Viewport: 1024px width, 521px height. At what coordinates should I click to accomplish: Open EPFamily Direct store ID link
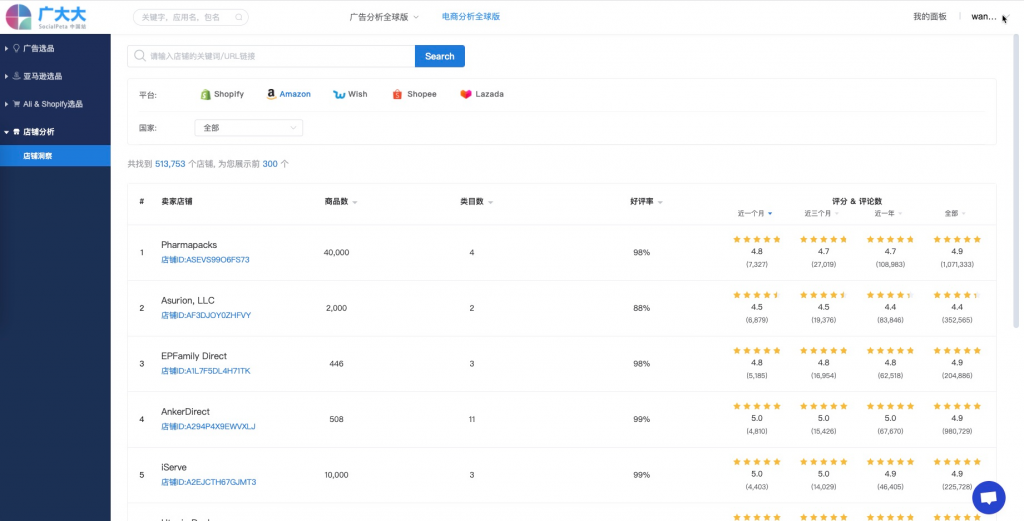[x=206, y=371]
